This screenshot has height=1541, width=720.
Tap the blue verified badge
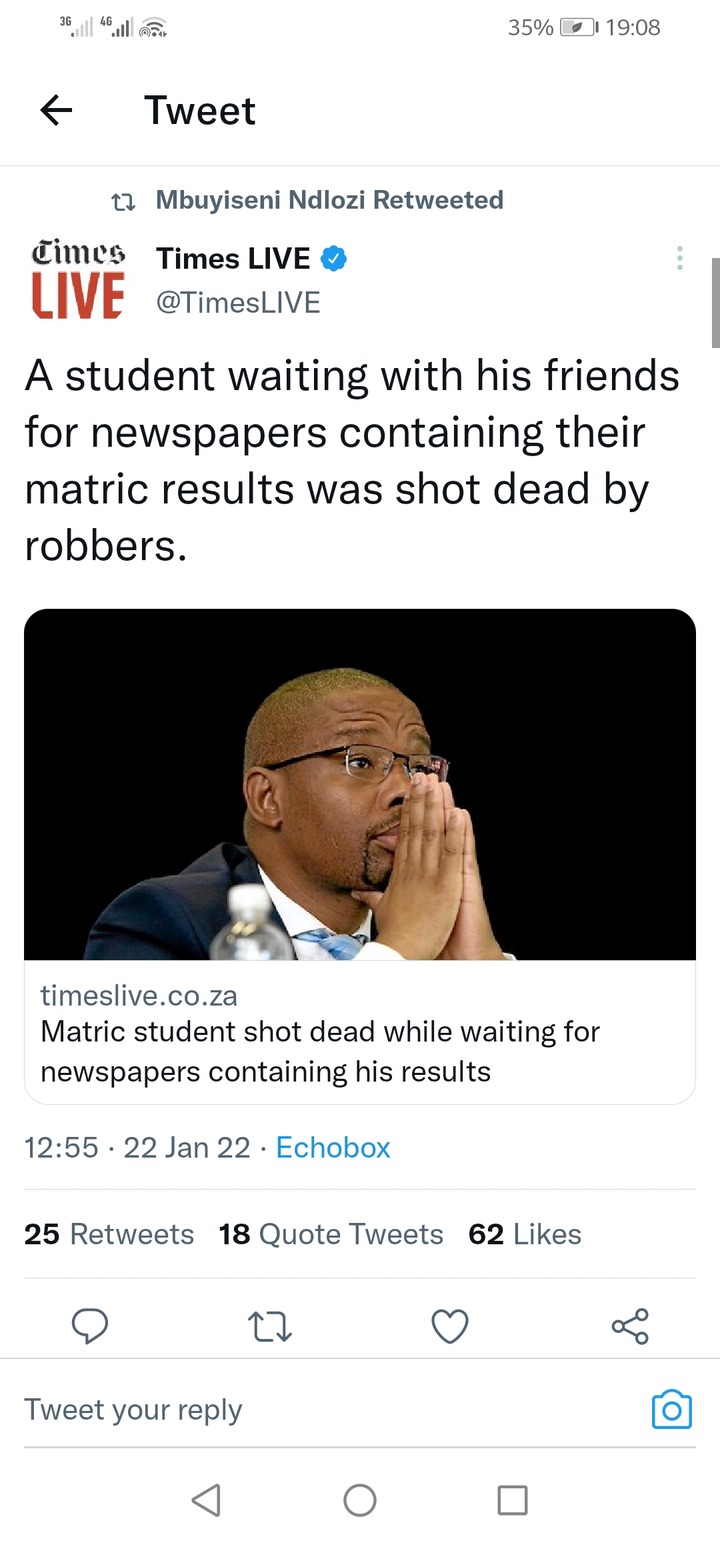(x=333, y=259)
